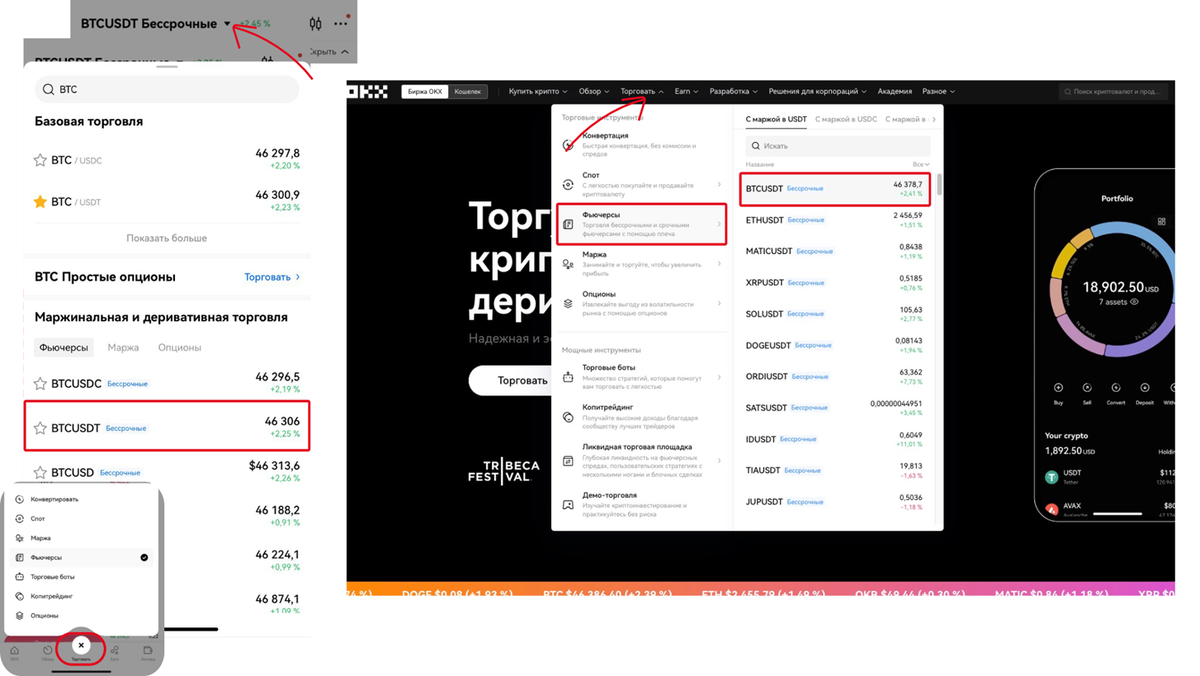Viewport: 1200px width, 676px height.
Task: Click the star next to BTCUSD Бессрочные
Action: (40, 472)
